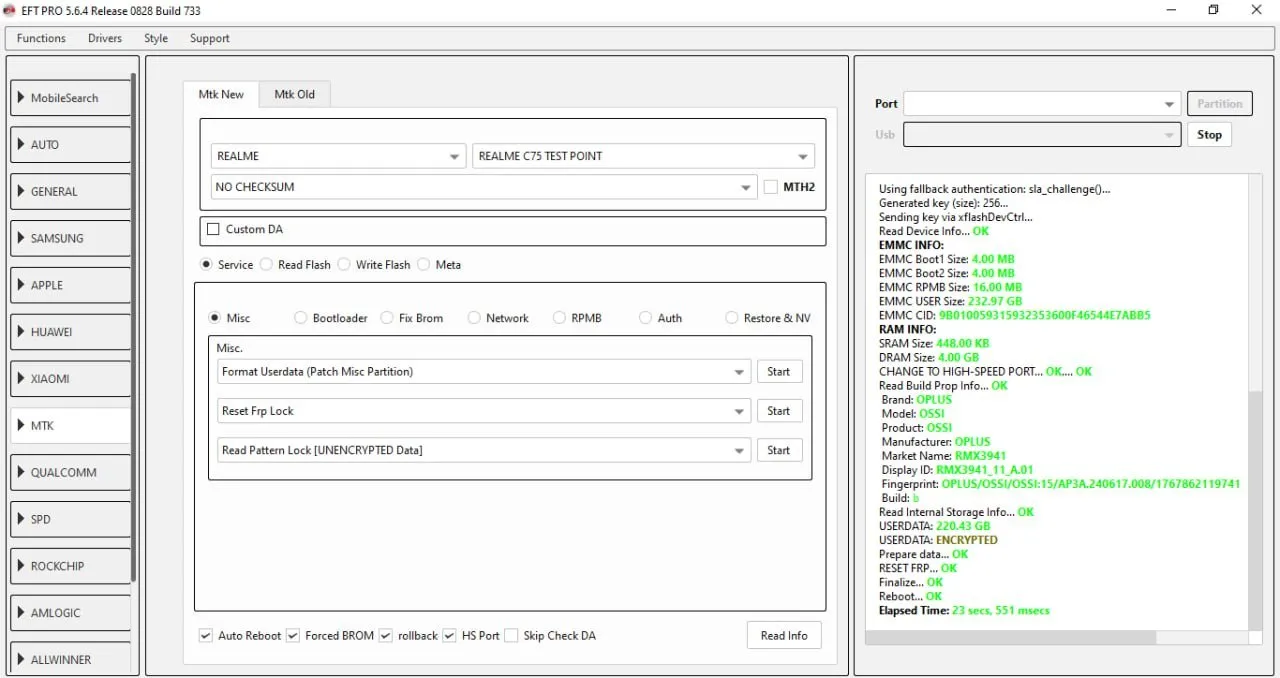The height and width of the screenshot is (678, 1280).
Task: Open the MTK sidebar section
Action: (70, 426)
